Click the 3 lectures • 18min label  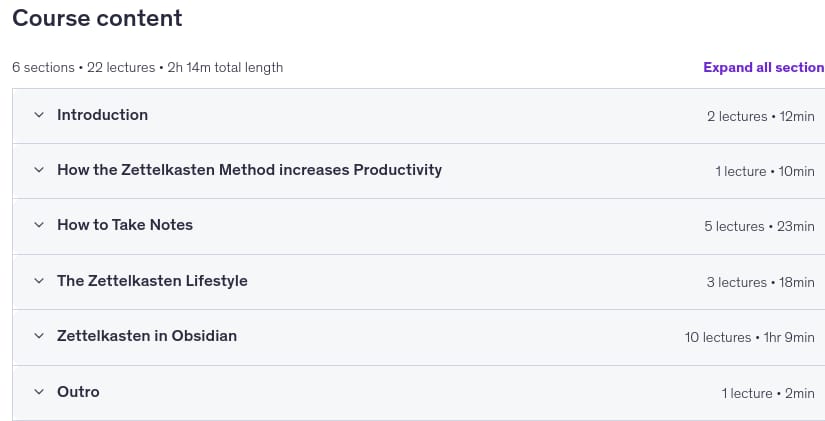pyautogui.click(x=760, y=283)
